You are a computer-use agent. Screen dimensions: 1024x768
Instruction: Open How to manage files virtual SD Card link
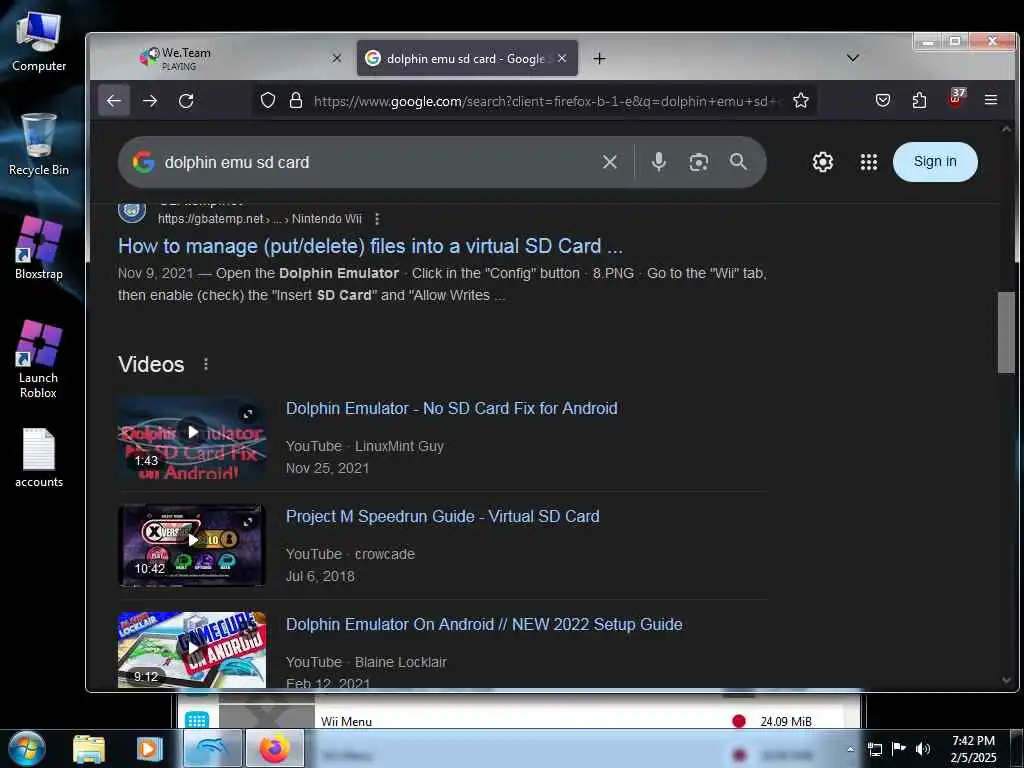[370, 246]
